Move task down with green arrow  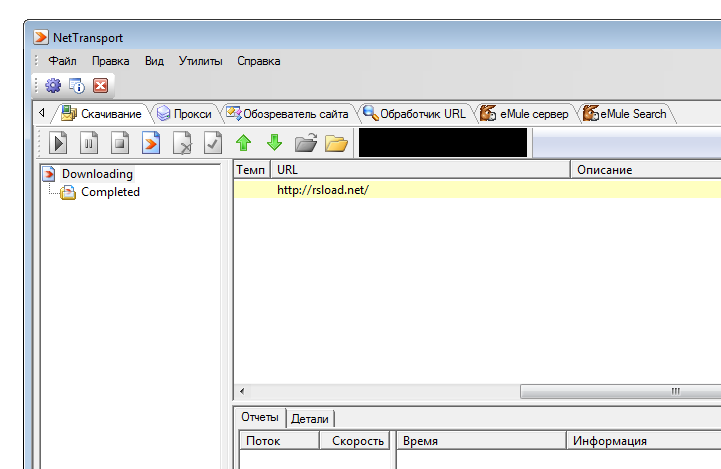click(x=275, y=143)
